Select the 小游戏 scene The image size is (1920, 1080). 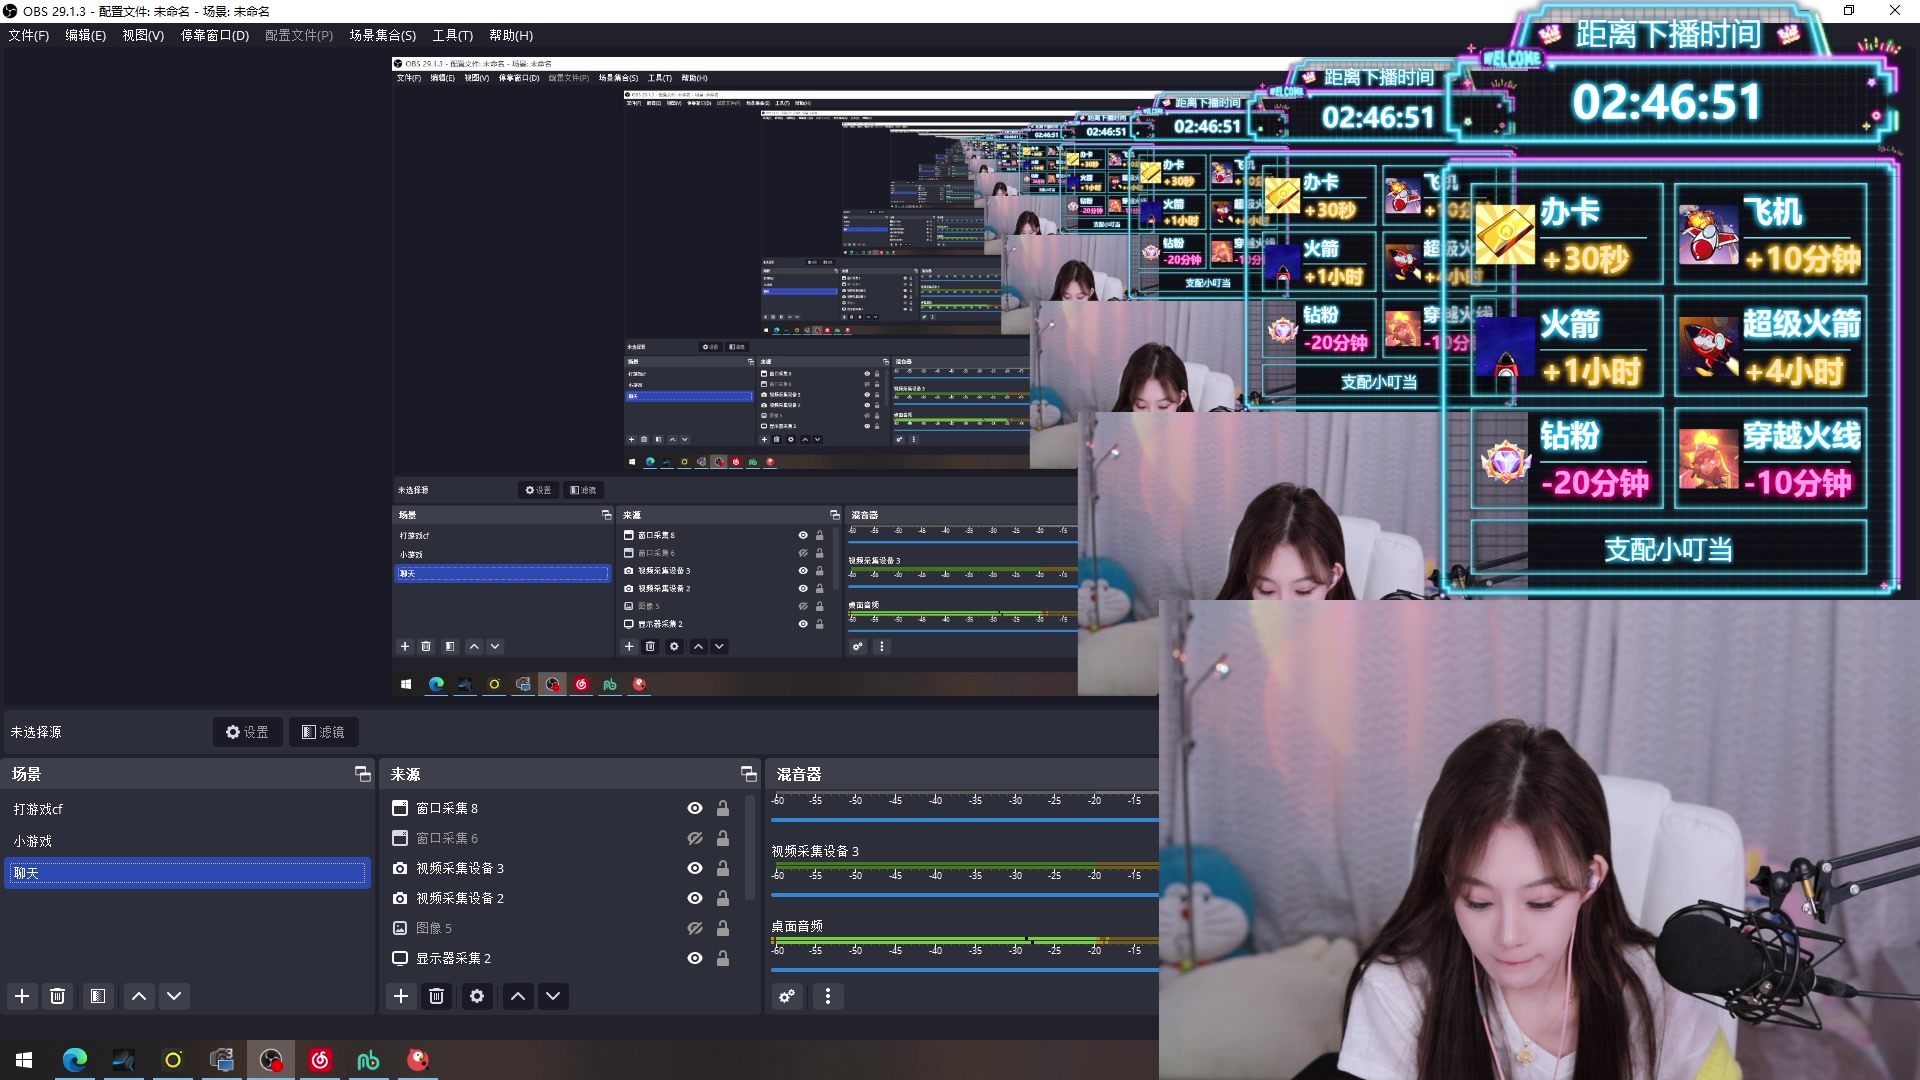(x=187, y=841)
